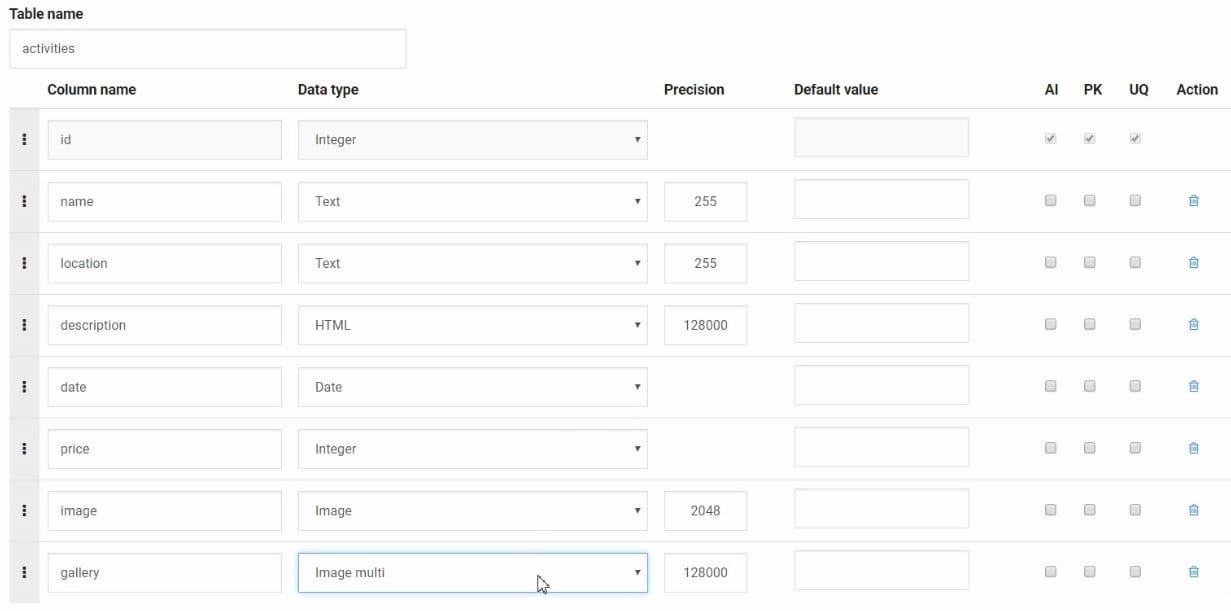Remove the description column via trash icon

tap(1193, 325)
